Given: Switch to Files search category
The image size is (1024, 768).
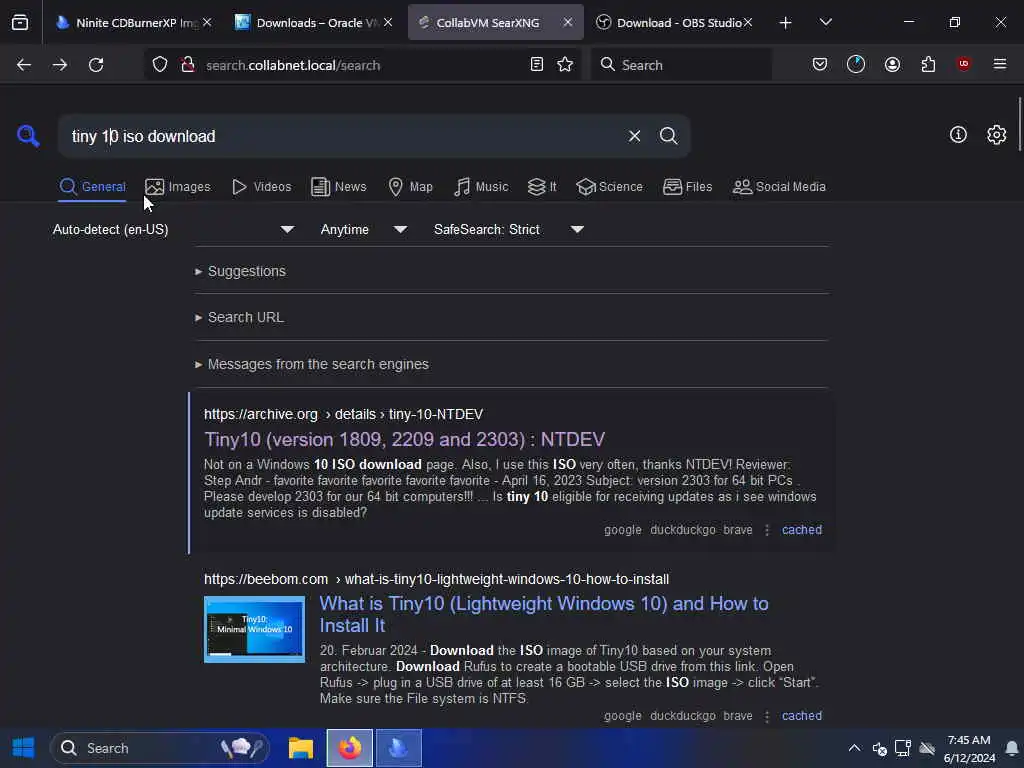Looking at the screenshot, I should tap(687, 187).
